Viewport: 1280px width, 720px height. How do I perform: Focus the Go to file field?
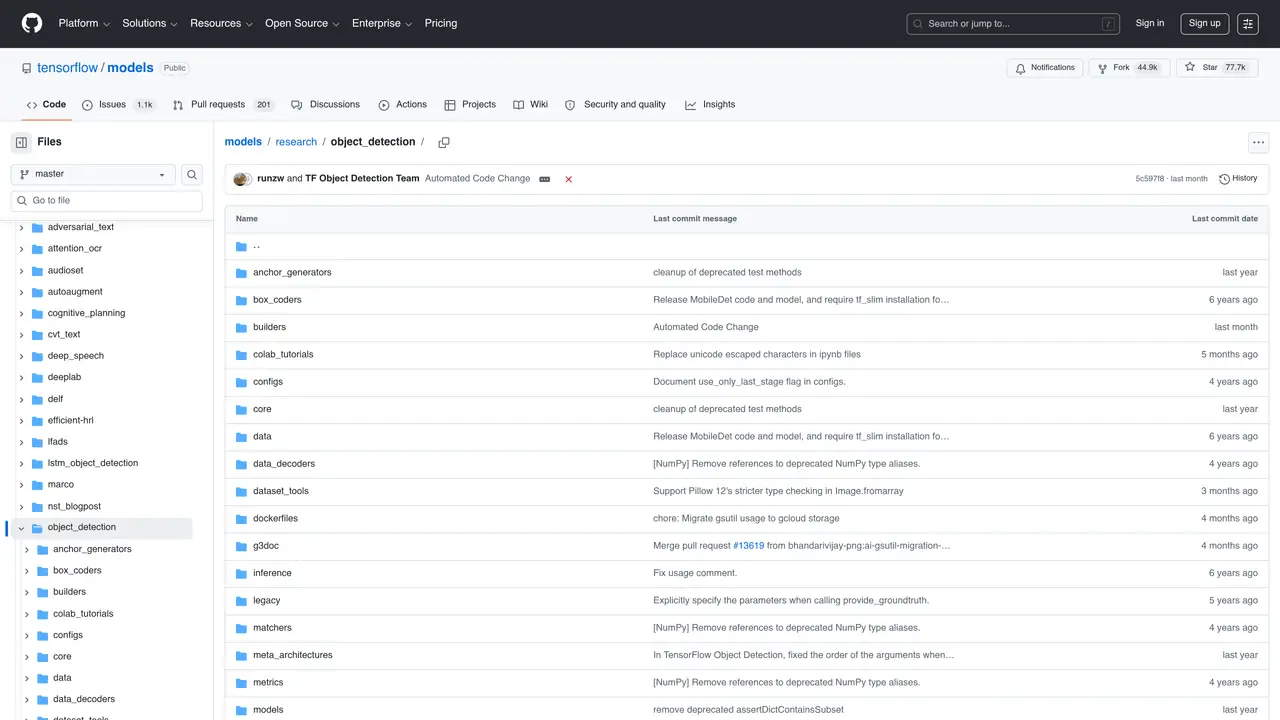click(x=107, y=201)
